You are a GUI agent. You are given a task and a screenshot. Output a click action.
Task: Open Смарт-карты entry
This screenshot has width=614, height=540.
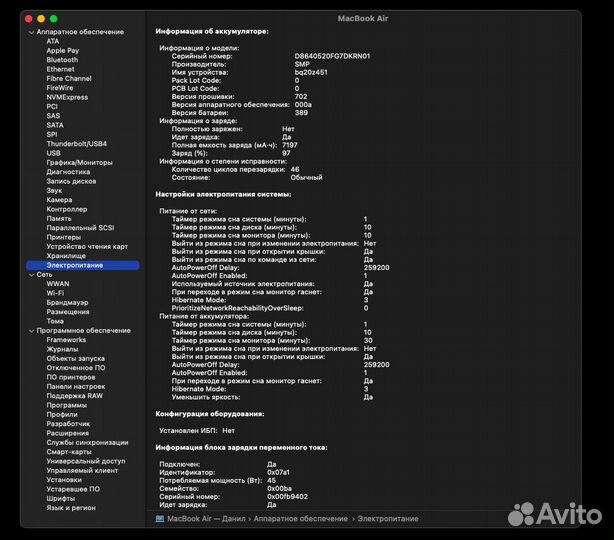tap(69, 452)
